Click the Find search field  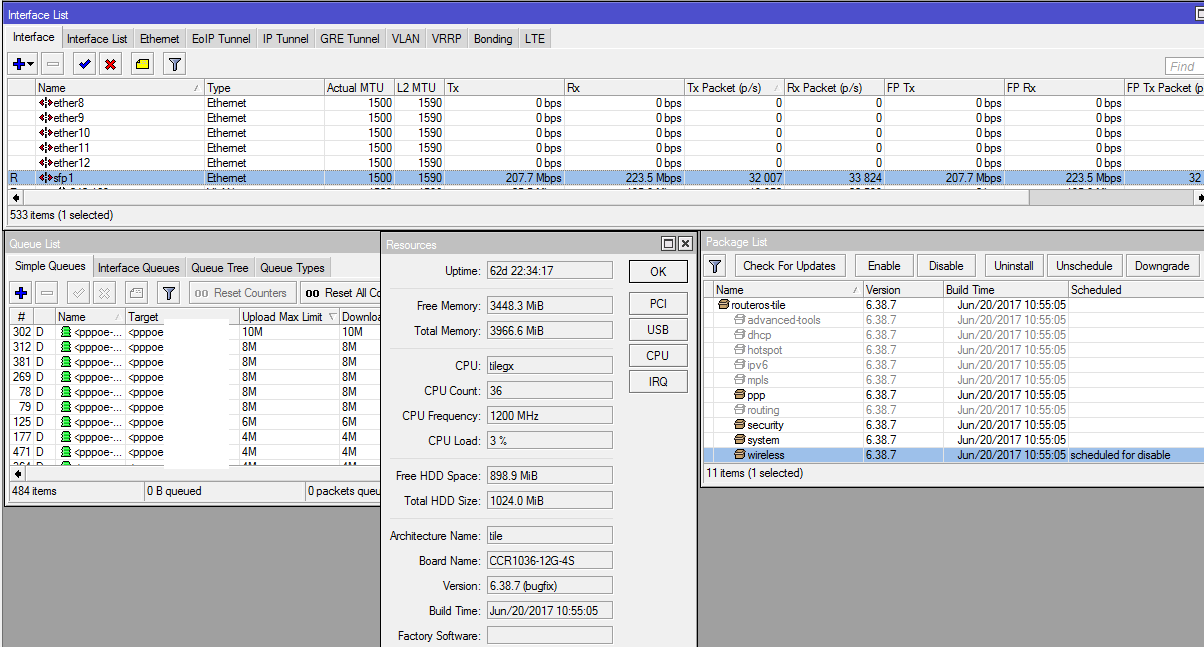click(1184, 66)
